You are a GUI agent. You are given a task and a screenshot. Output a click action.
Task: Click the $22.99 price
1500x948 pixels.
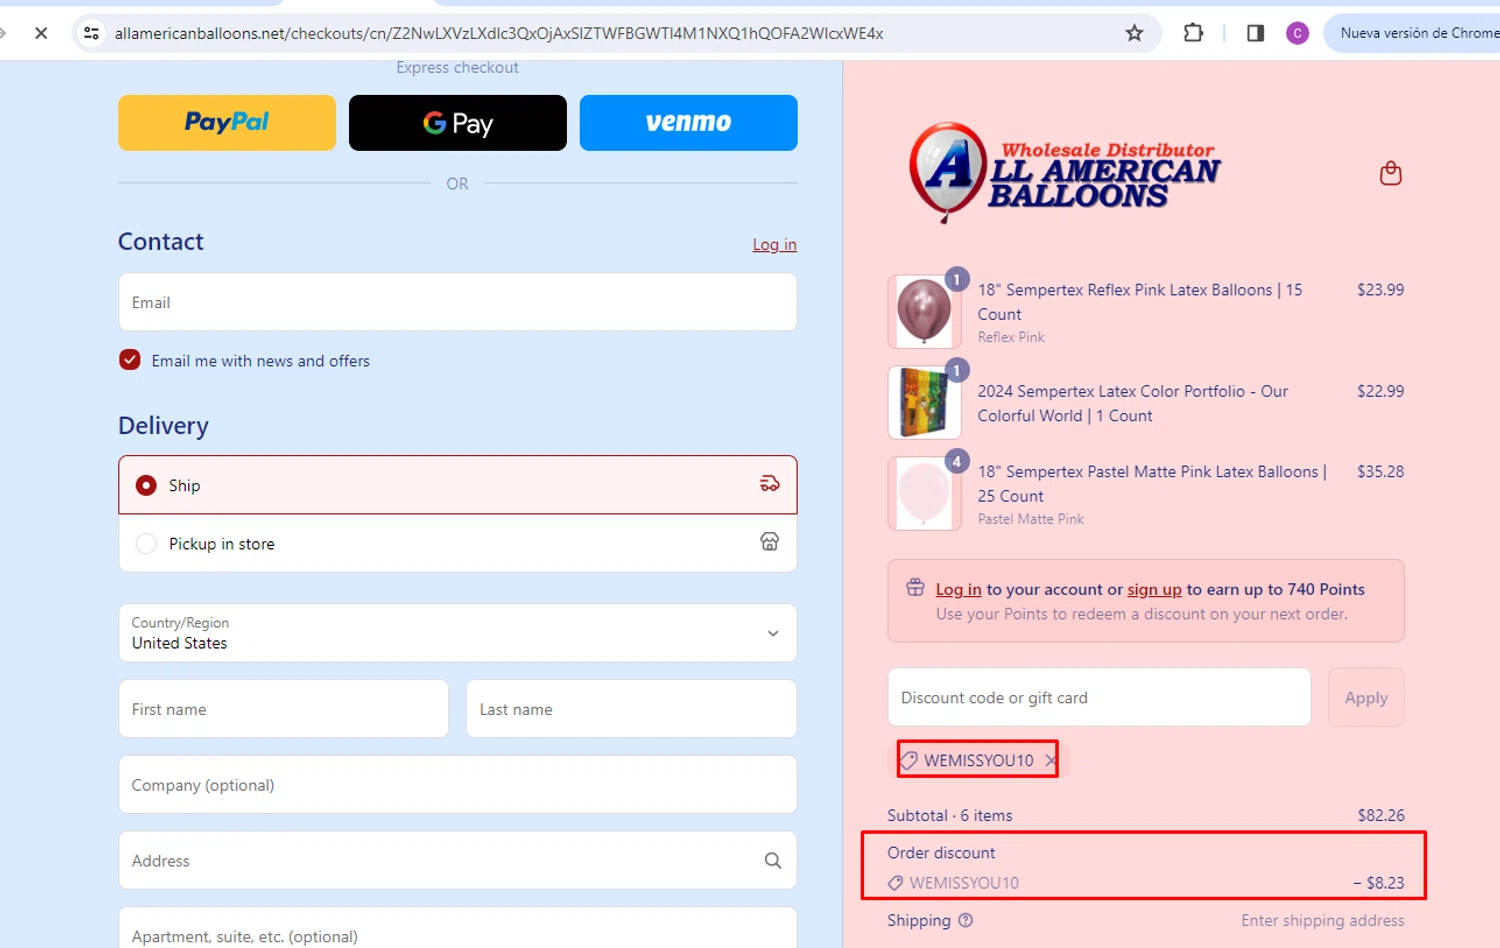pyautogui.click(x=1380, y=391)
